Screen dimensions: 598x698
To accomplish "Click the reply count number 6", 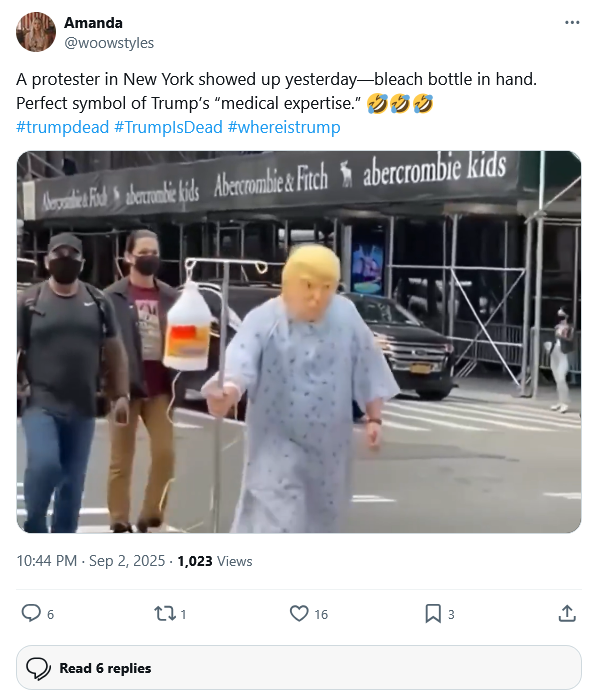I will 50,615.
